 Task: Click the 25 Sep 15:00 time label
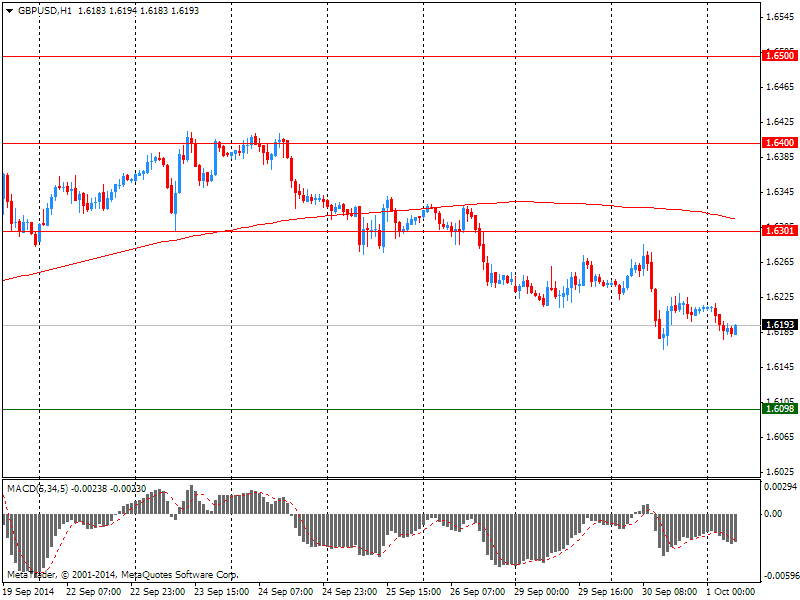[414, 592]
